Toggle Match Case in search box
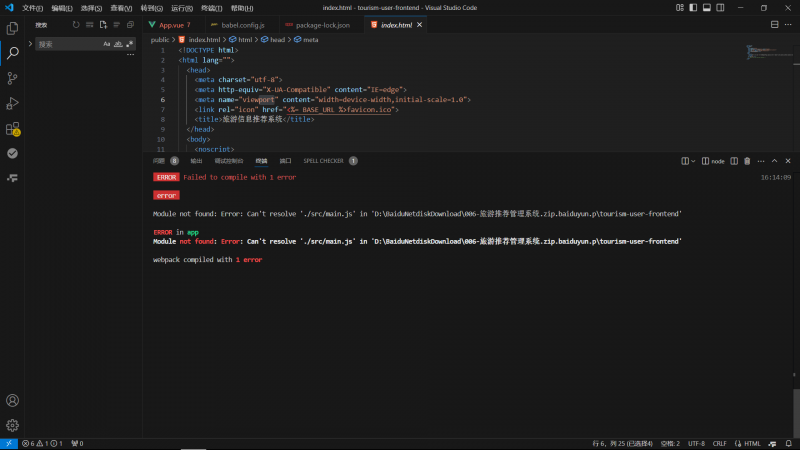Viewport: 800px width, 450px height. (107, 44)
